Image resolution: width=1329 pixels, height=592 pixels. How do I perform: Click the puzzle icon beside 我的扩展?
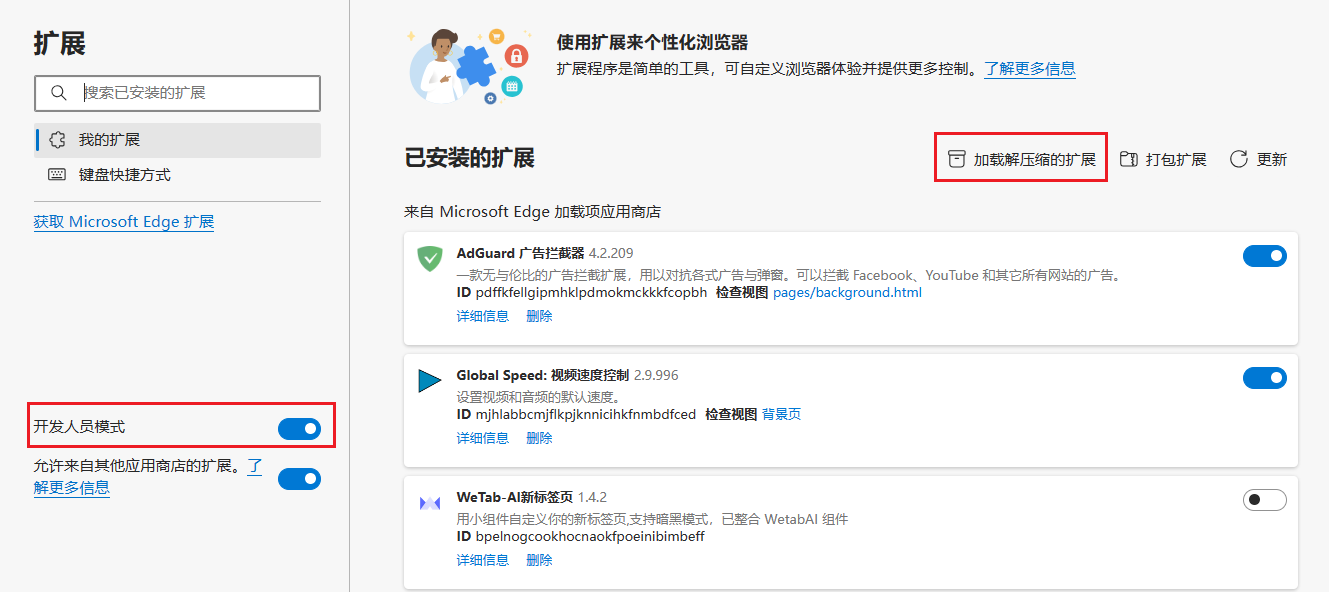coord(58,140)
